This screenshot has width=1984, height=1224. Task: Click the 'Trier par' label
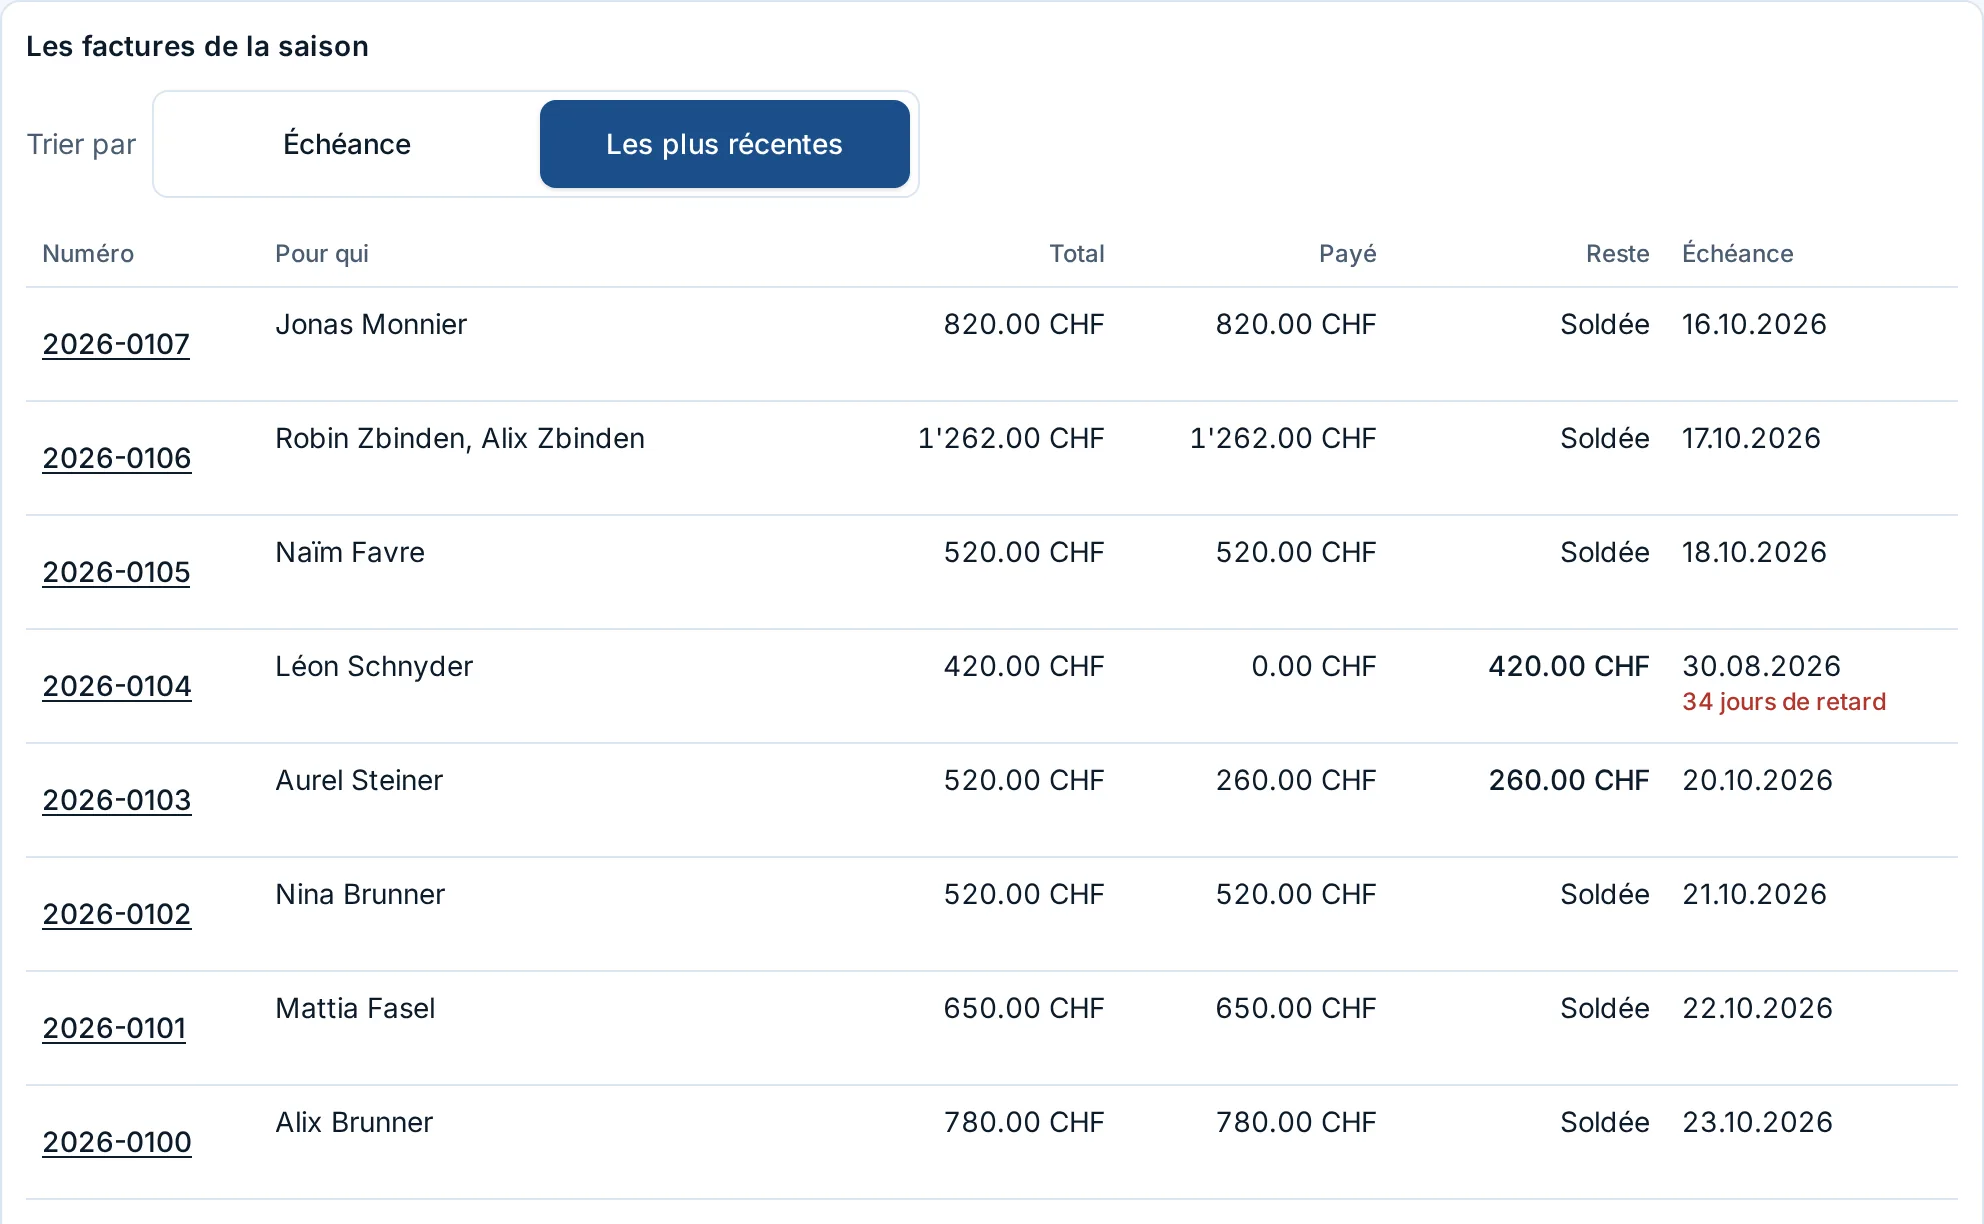[81, 145]
